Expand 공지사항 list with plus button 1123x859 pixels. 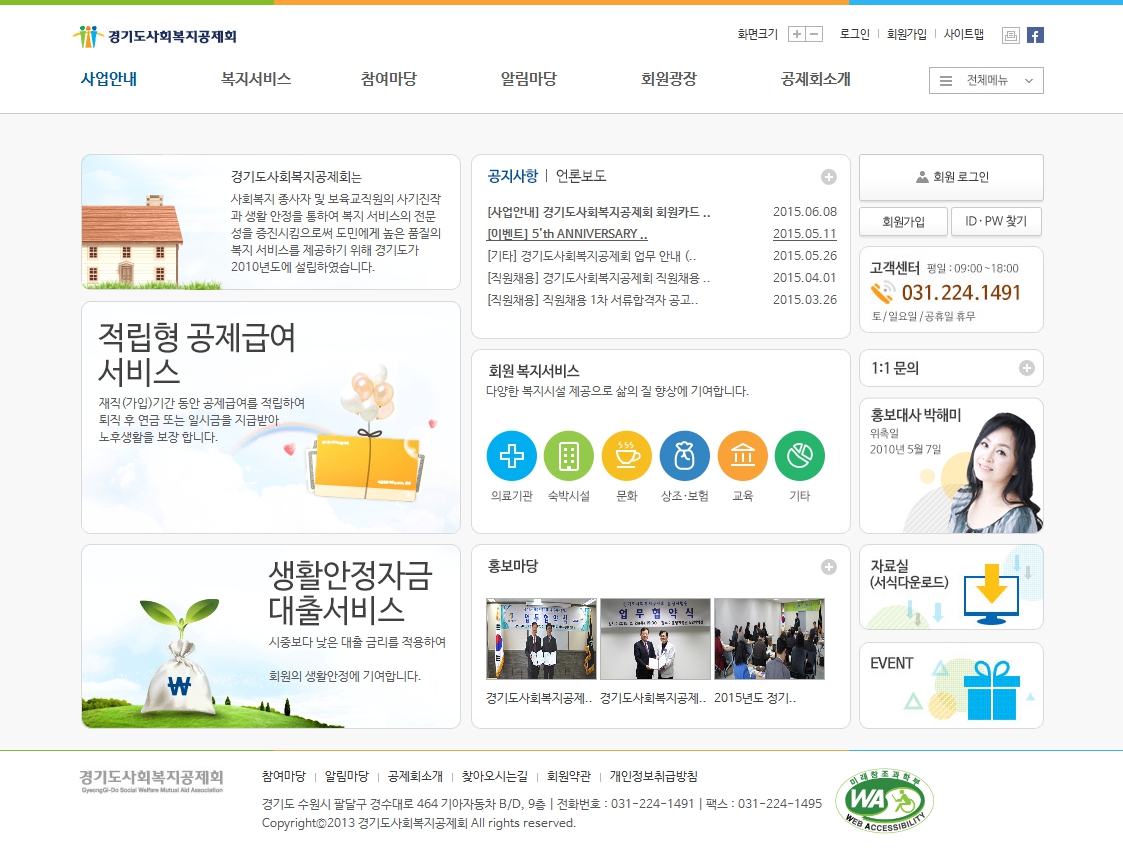point(828,177)
